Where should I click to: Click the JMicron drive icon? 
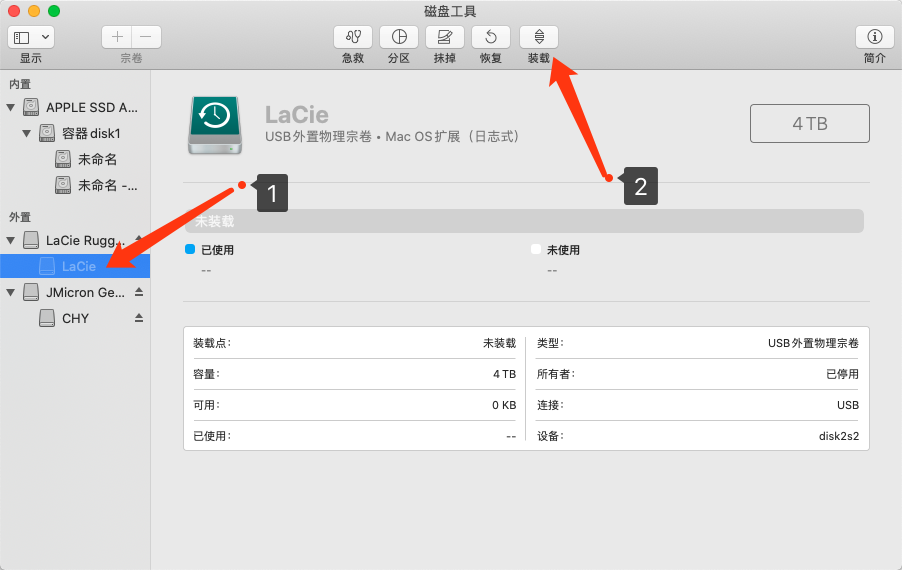click(31, 292)
